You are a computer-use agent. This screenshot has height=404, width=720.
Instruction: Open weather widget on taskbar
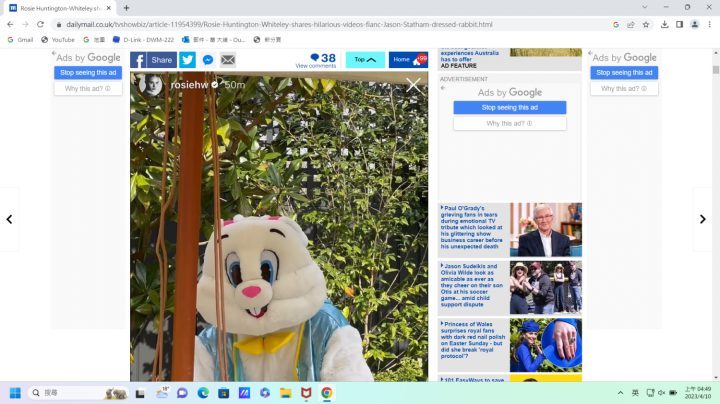pyautogui.click(x=162, y=393)
